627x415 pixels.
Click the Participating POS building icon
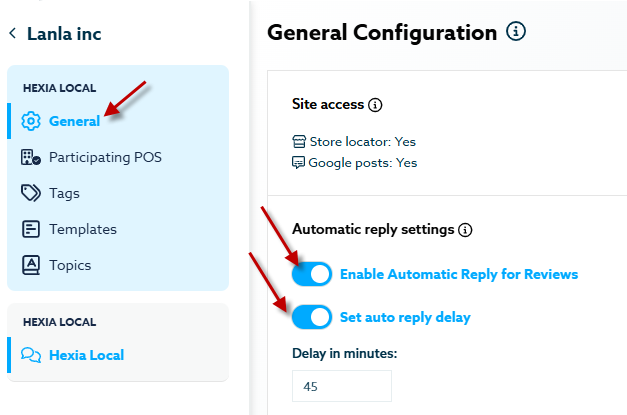tap(31, 157)
